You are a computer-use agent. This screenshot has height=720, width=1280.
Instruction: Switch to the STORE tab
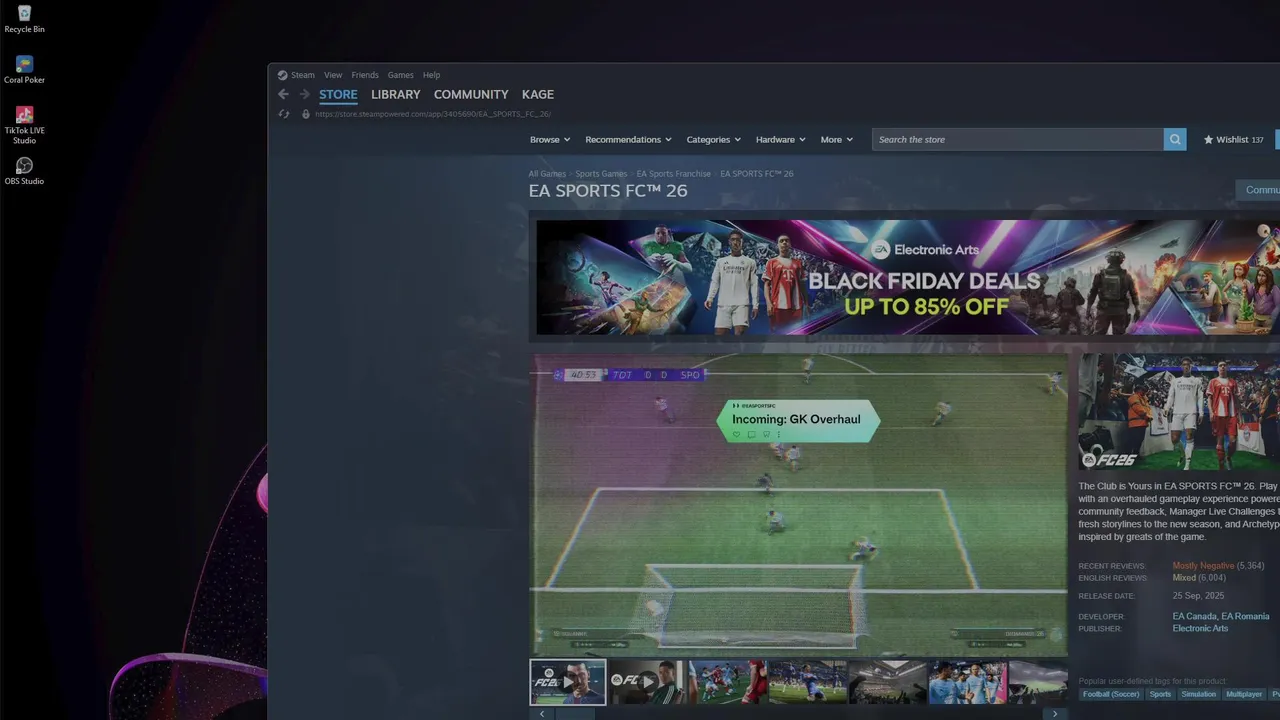point(338,94)
